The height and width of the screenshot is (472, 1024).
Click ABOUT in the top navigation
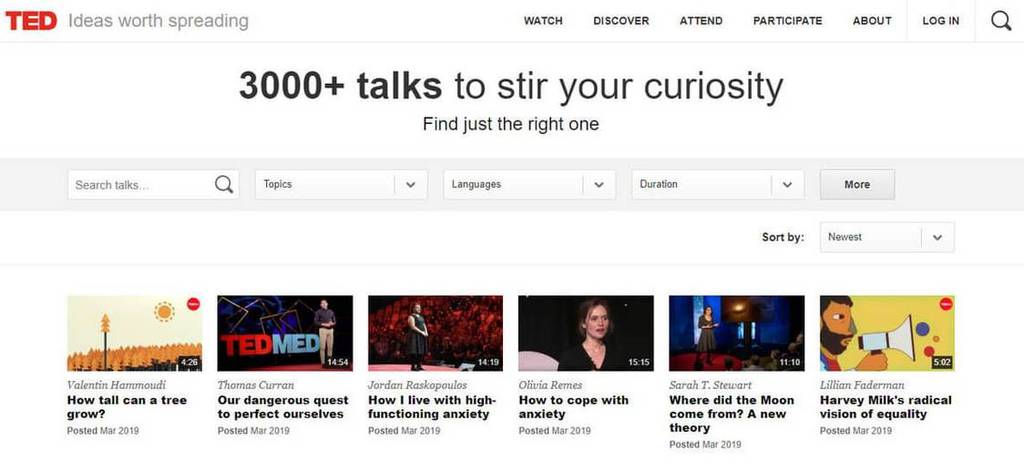[x=872, y=21]
